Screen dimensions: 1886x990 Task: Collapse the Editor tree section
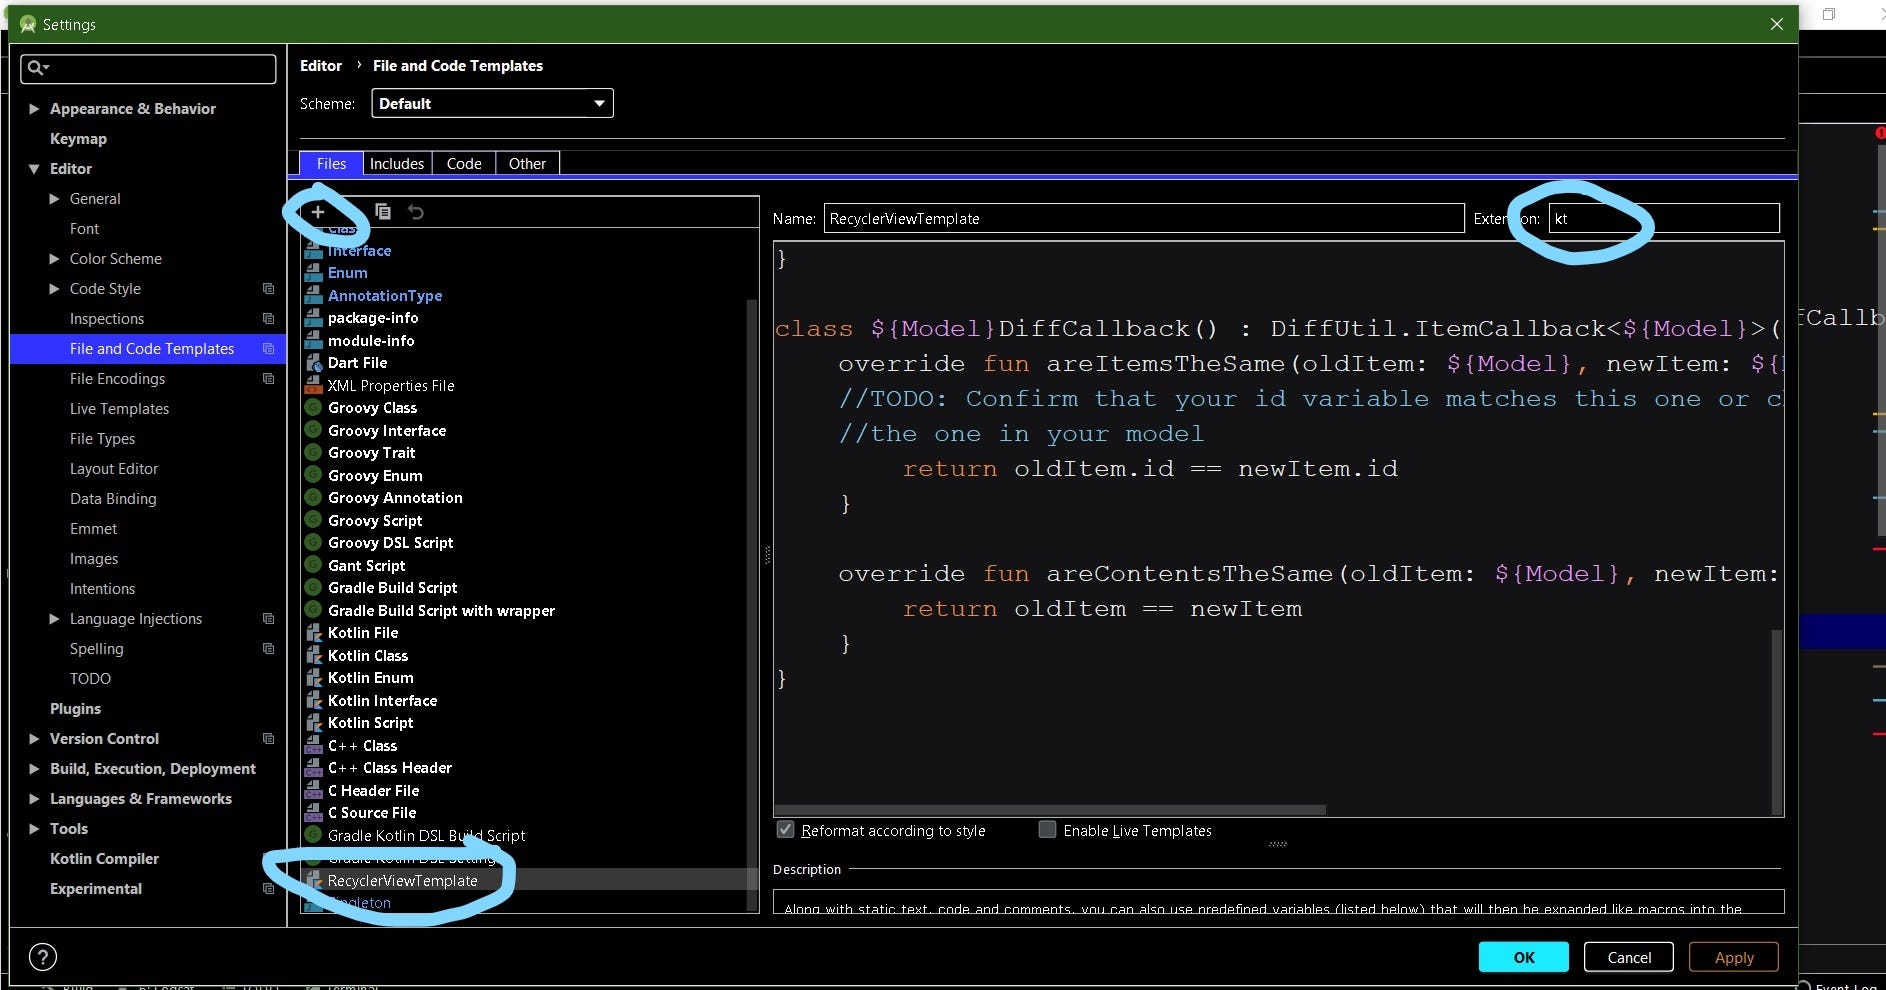click(x=34, y=169)
